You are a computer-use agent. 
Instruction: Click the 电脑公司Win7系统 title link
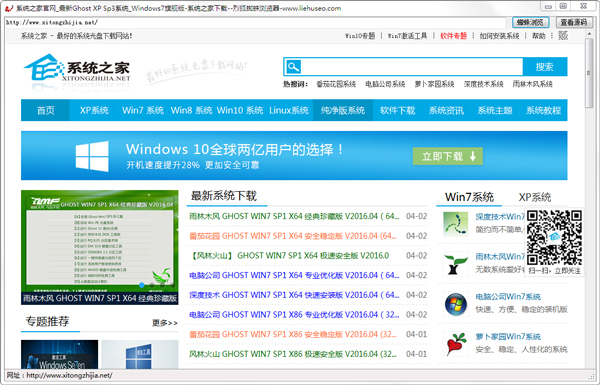tap(508, 297)
